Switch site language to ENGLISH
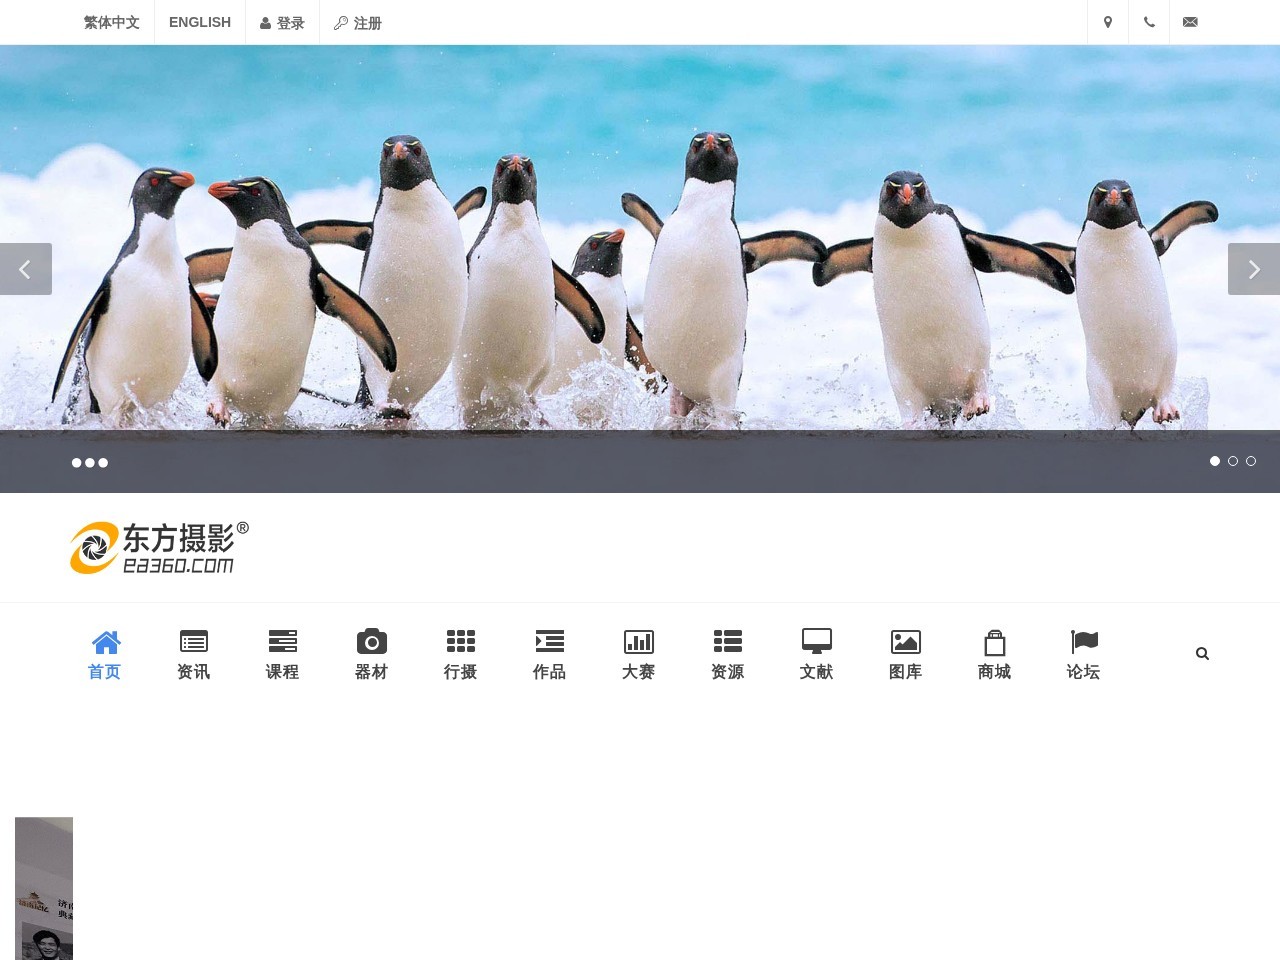This screenshot has width=1280, height=960. point(200,21)
